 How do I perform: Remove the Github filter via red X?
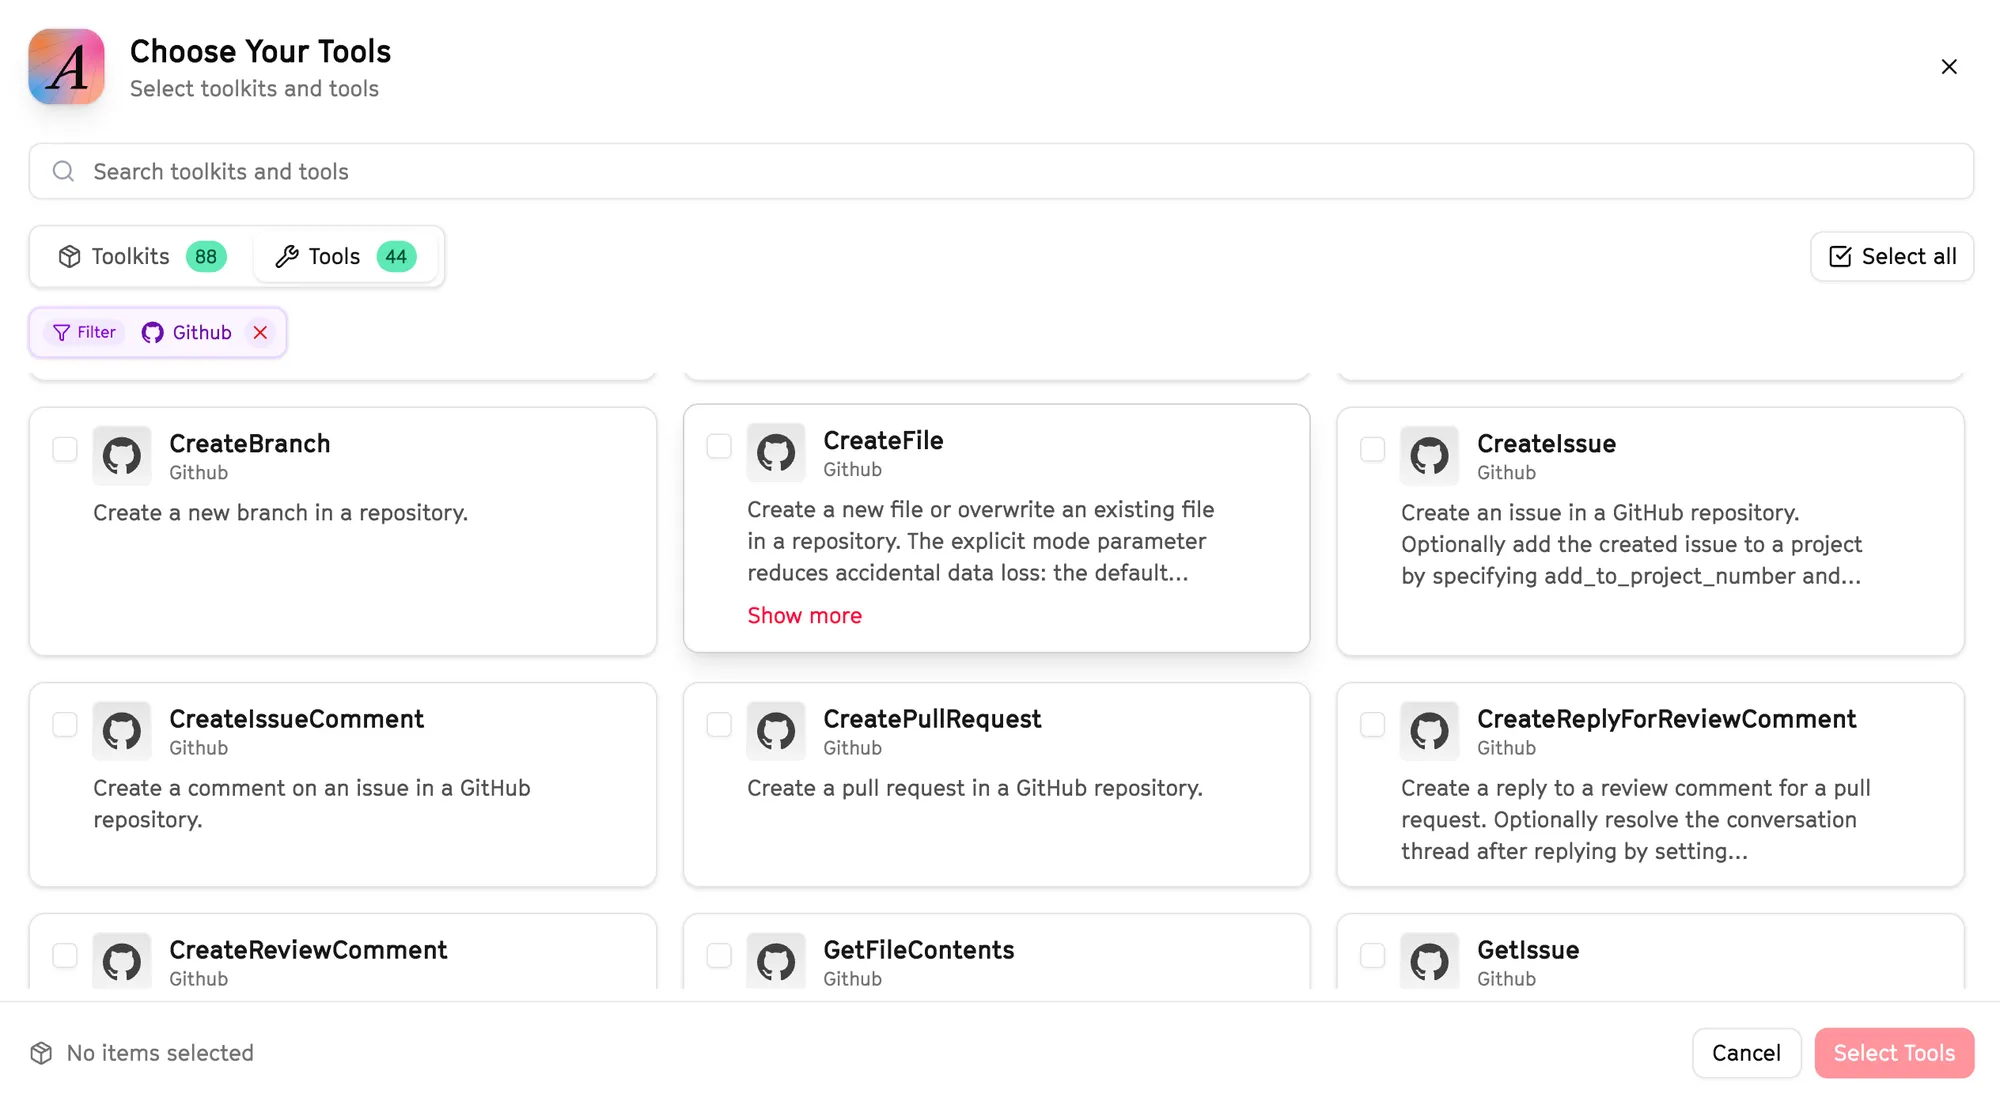pos(260,332)
